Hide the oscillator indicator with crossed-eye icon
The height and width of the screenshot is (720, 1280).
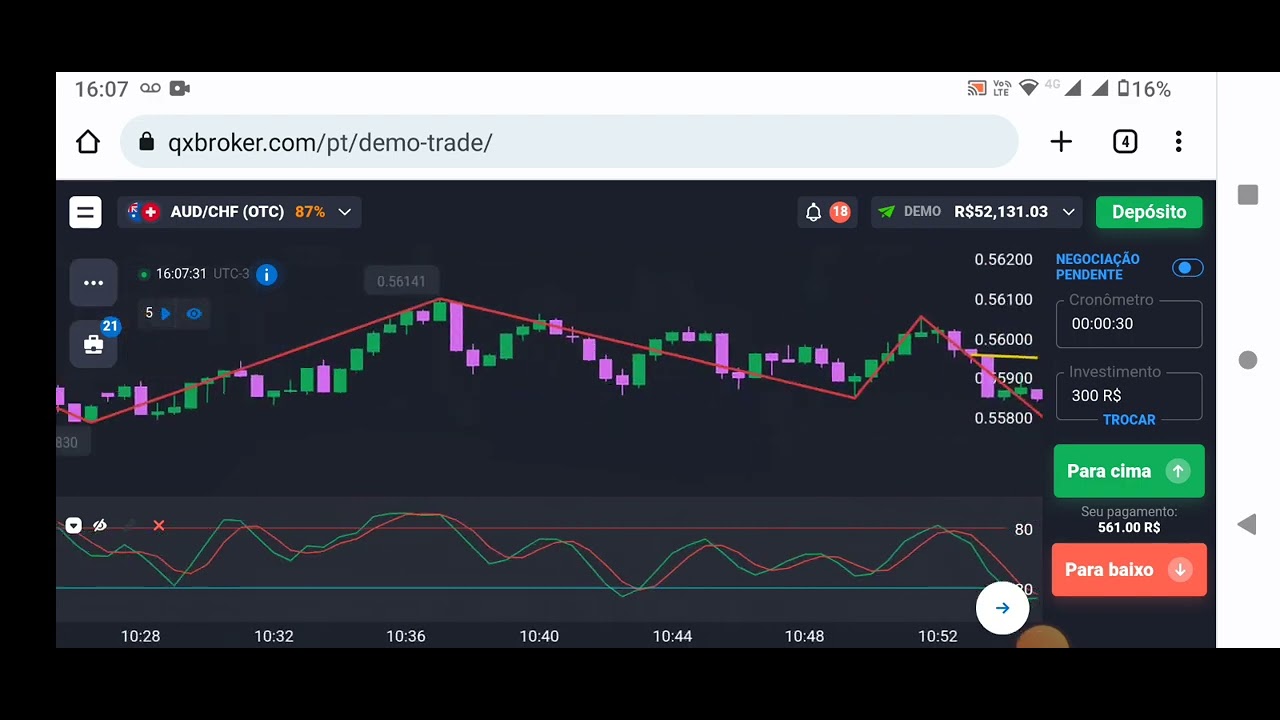click(100, 525)
